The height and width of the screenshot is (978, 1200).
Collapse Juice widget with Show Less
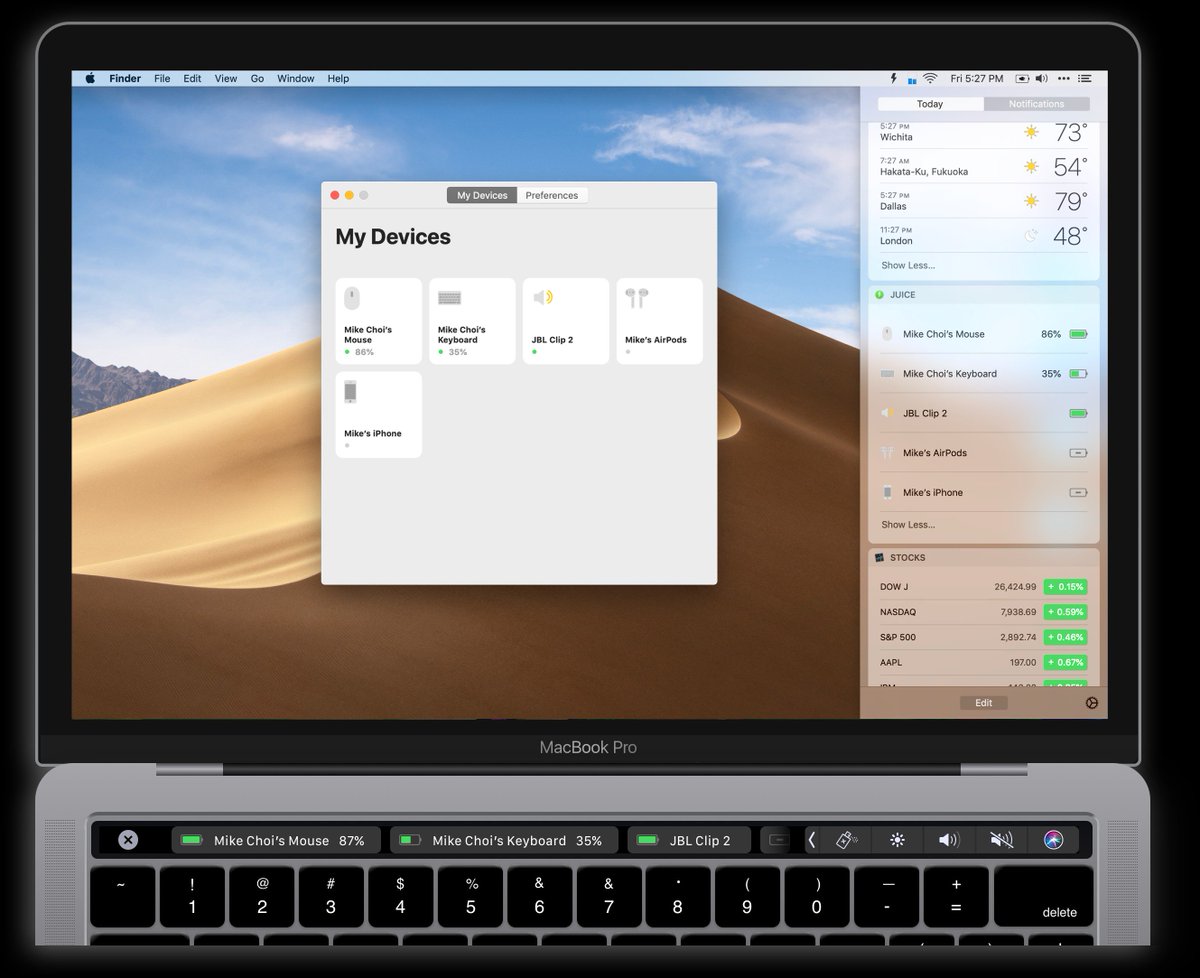pyautogui.click(x=908, y=524)
